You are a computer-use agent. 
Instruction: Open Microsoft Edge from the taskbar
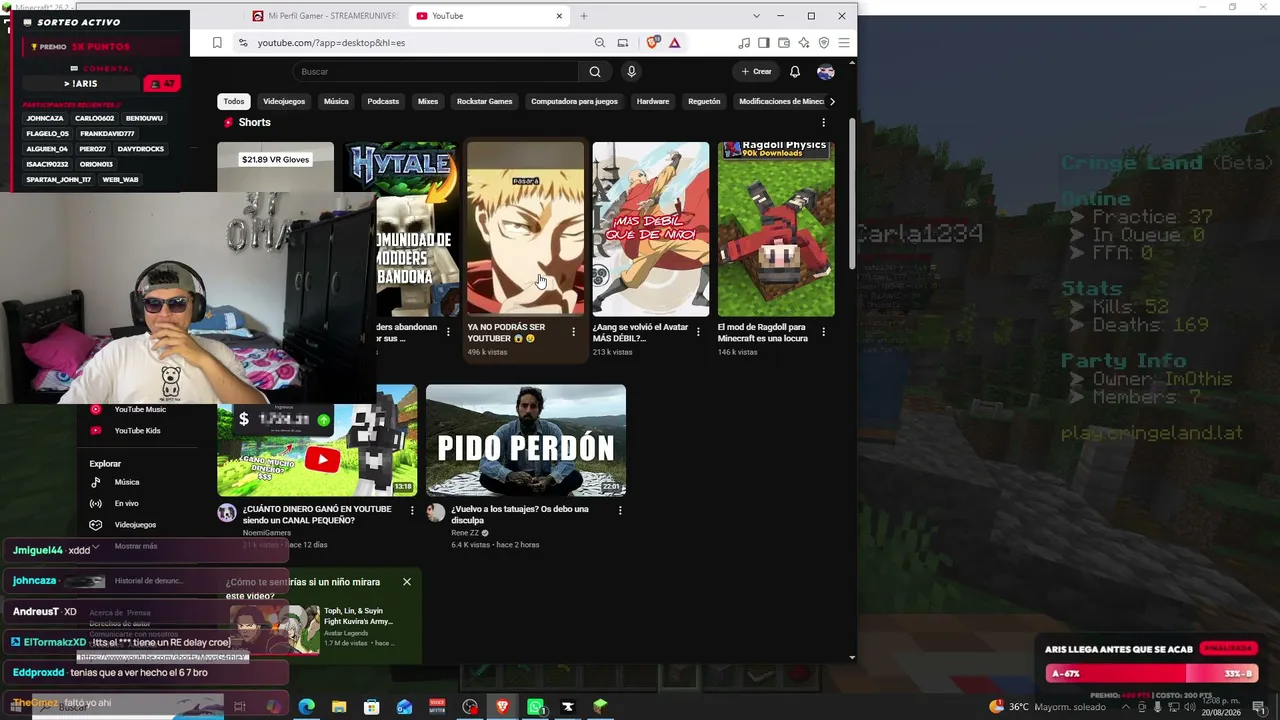click(x=306, y=707)
